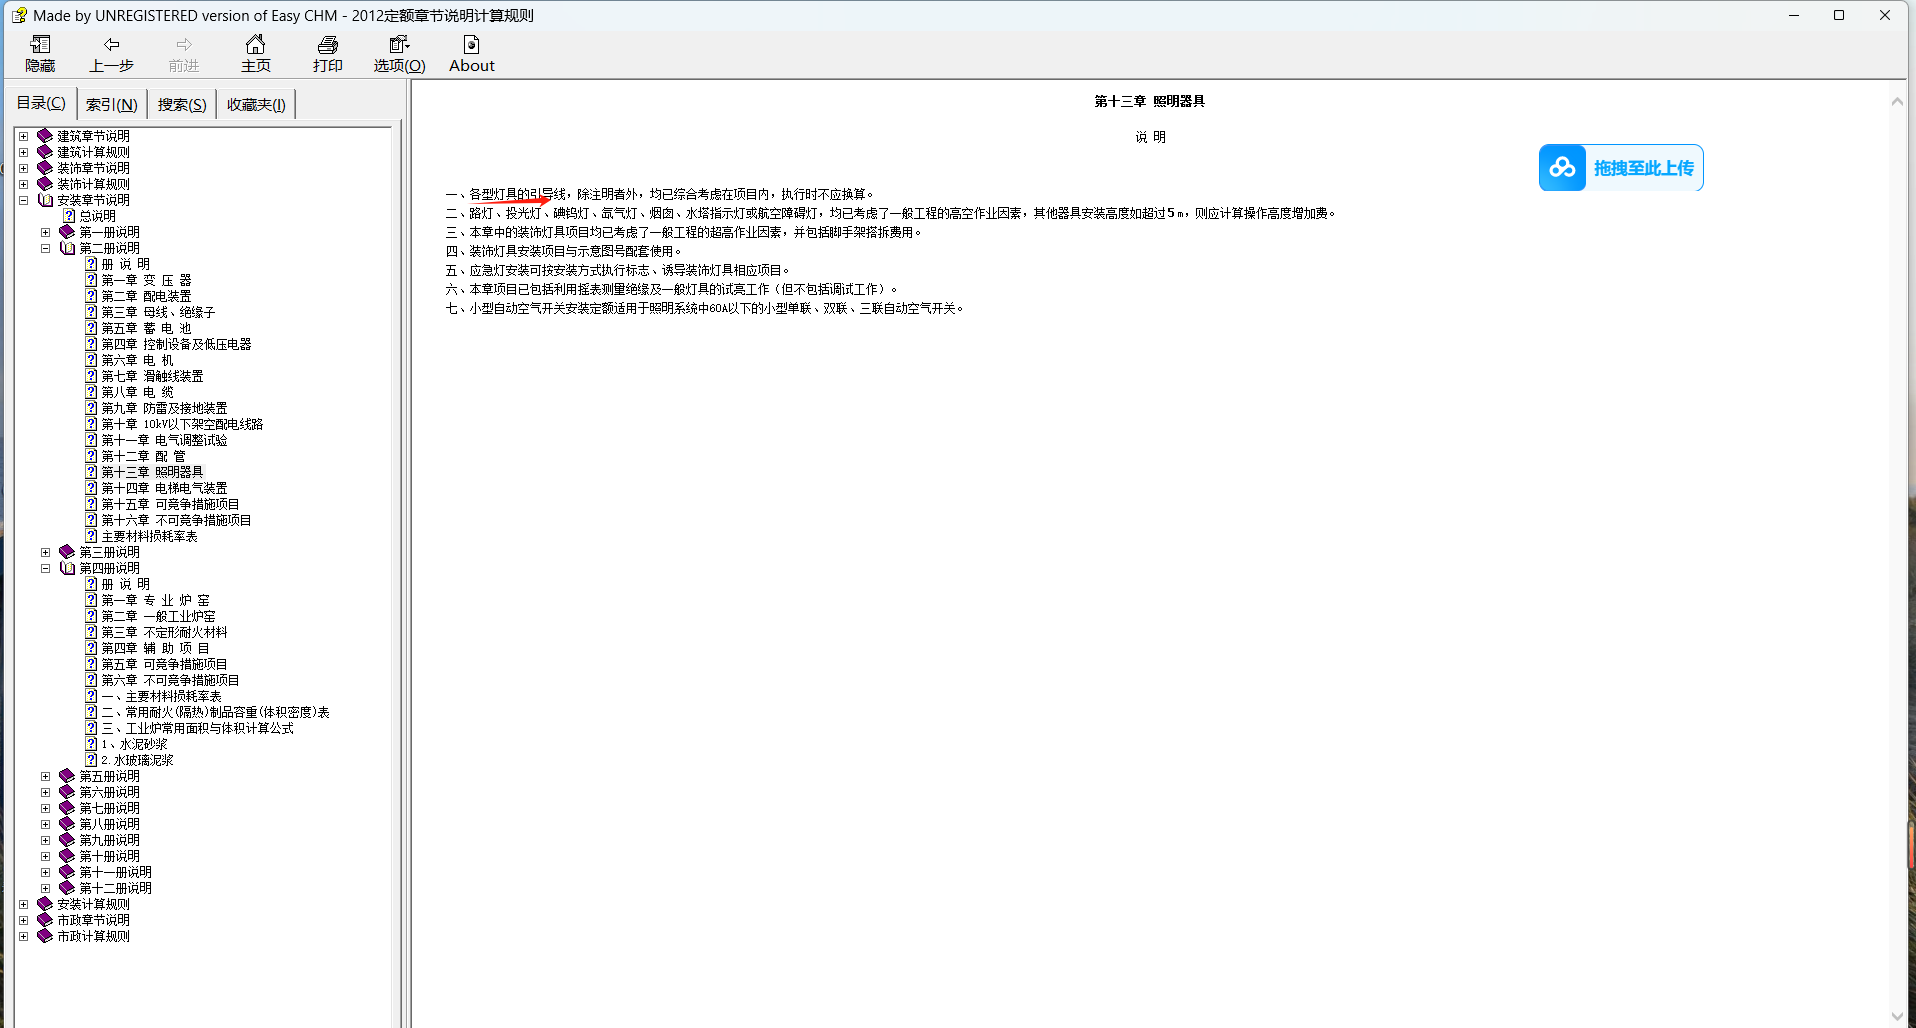This screenshot has width=1916, height=1028.
Task: Expand the 建筑章节说明 tree node
Action: [23, 136]
